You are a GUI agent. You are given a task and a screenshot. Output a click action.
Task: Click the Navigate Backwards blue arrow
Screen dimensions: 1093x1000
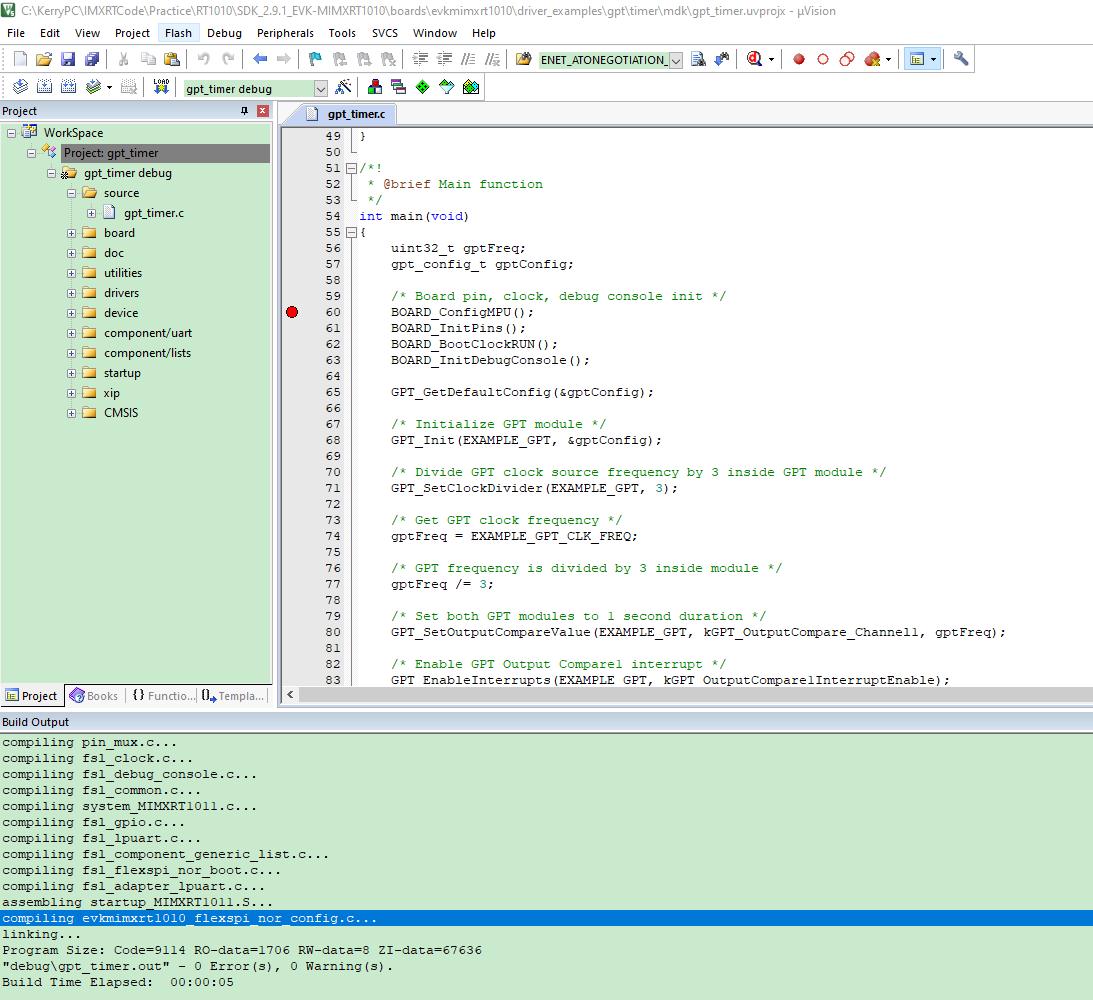point(261,59)
